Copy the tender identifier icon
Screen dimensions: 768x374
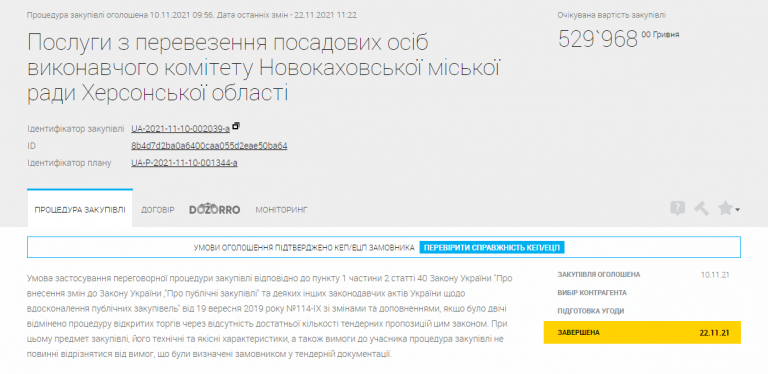coord(236,126)
